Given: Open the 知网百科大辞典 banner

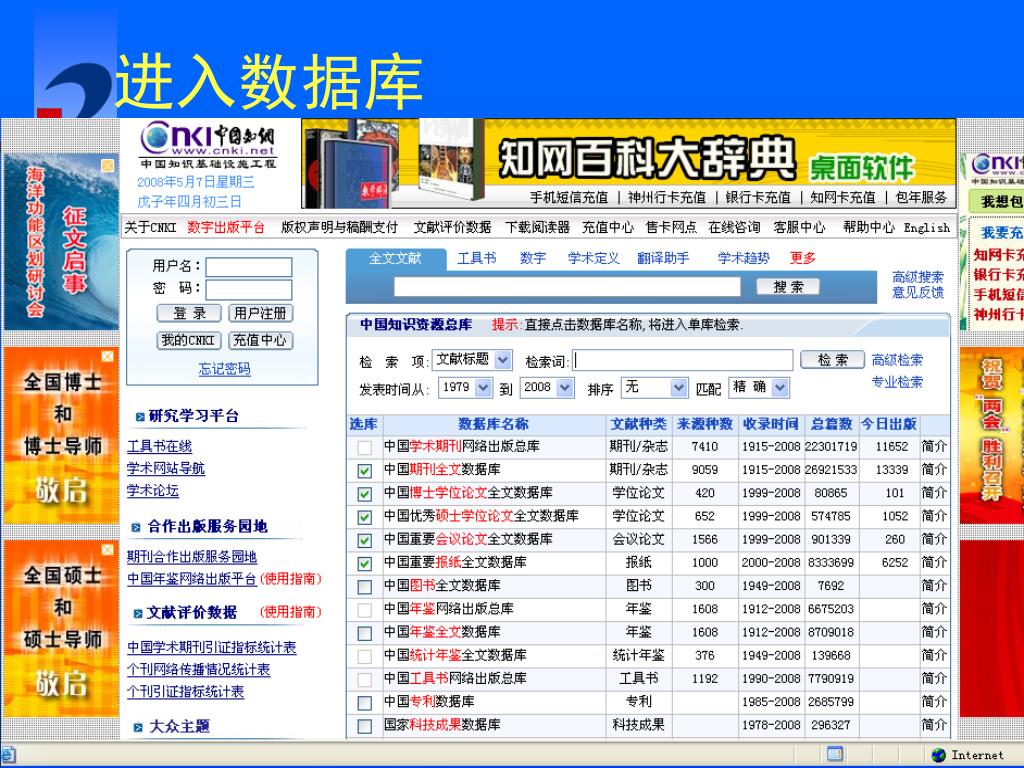Looking at the screenshot, I should coord(628,163).
